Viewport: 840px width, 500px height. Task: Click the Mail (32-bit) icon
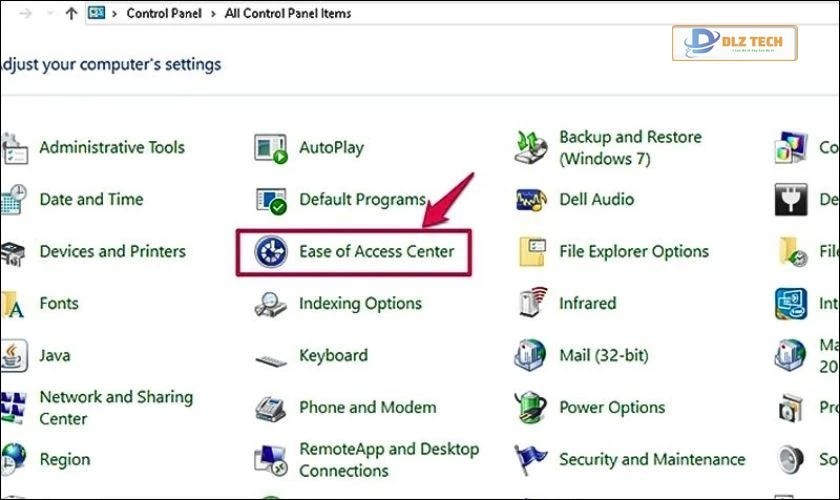[532, 356]
